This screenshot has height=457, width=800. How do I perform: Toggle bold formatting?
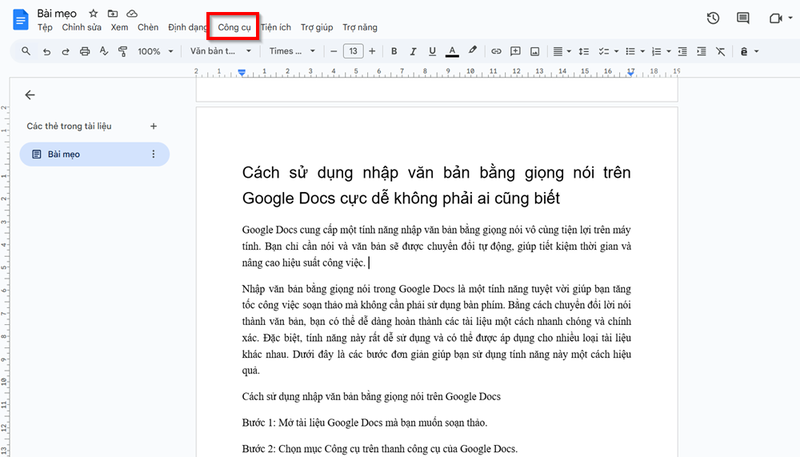click(x=394, y=51)
